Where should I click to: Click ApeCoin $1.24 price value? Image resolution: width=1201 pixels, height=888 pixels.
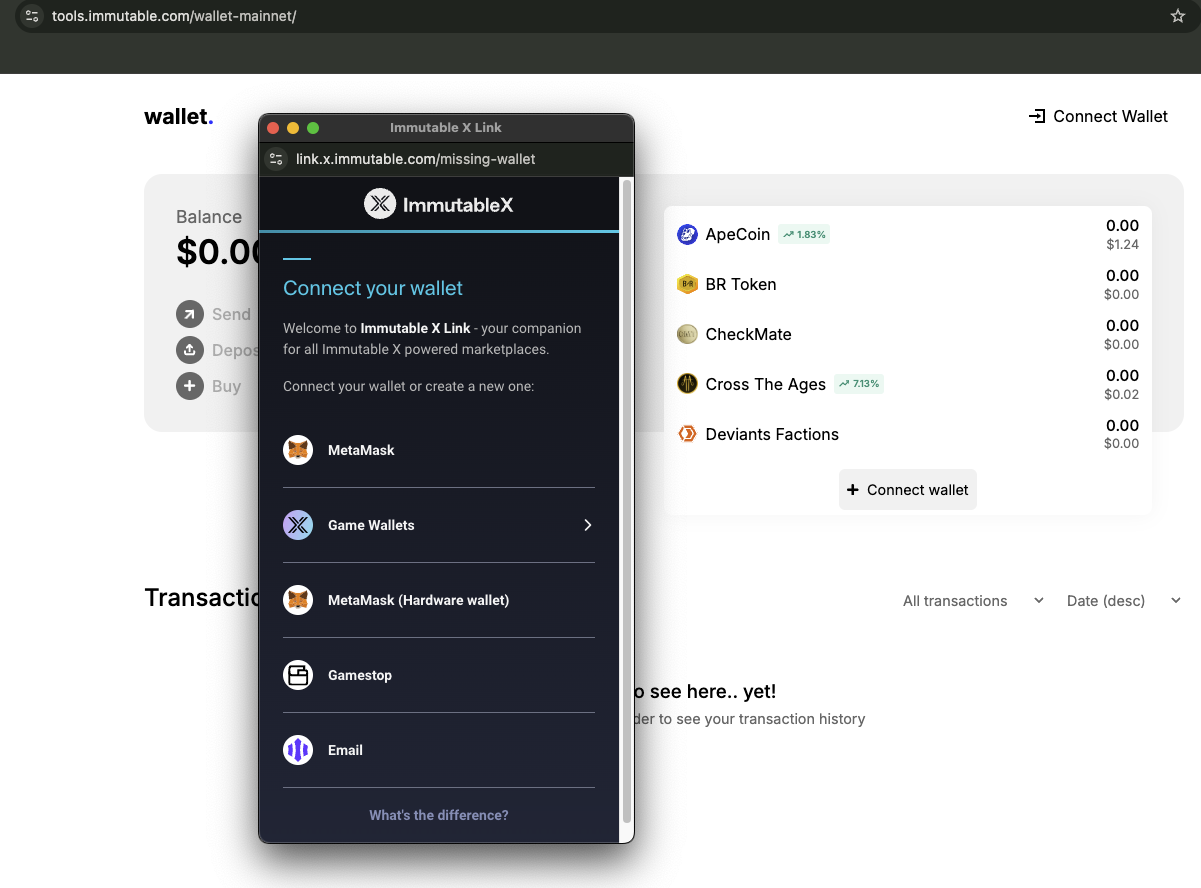tap(1123, 244)
